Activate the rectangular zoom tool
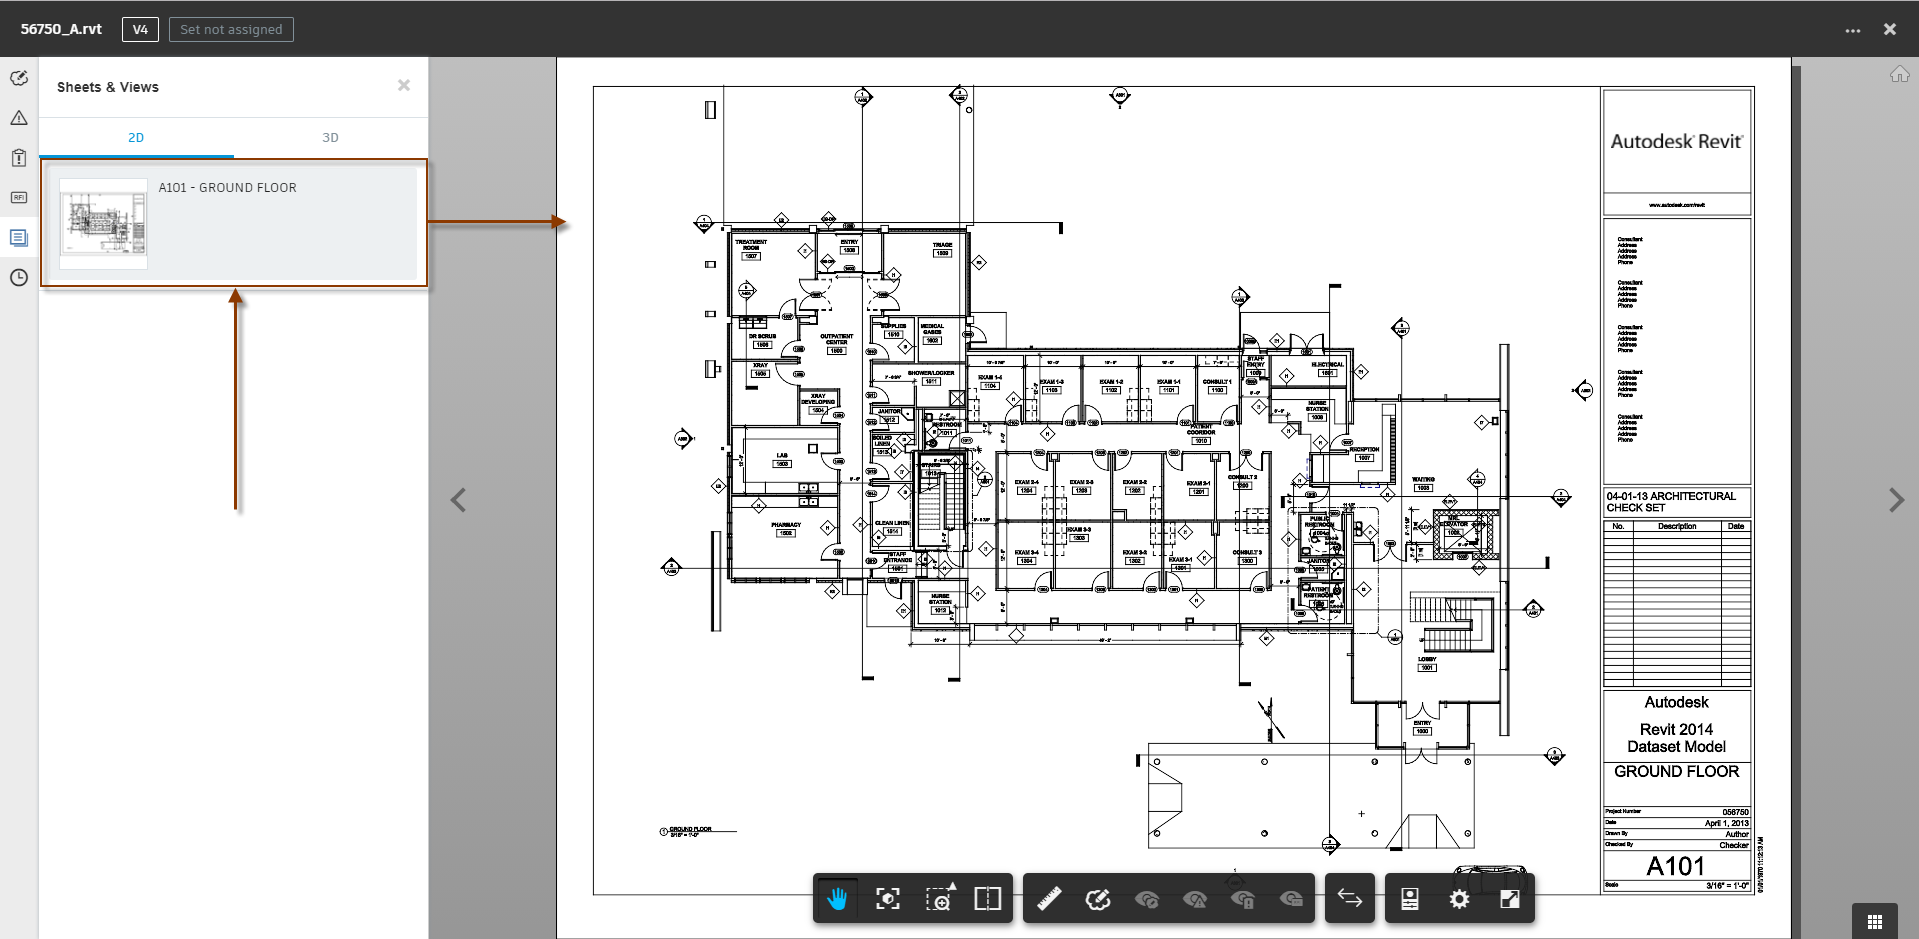 (x=939, y=898)
